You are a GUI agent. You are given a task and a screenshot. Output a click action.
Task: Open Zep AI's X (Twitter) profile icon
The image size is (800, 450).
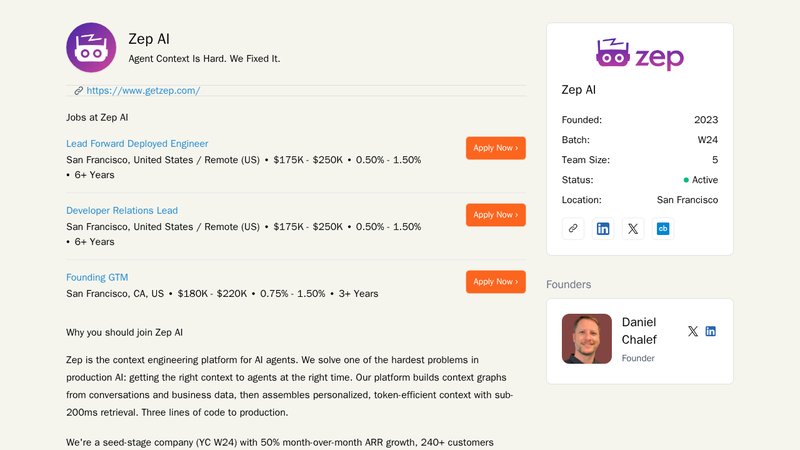pyautogui.click(x=633, y=228)
